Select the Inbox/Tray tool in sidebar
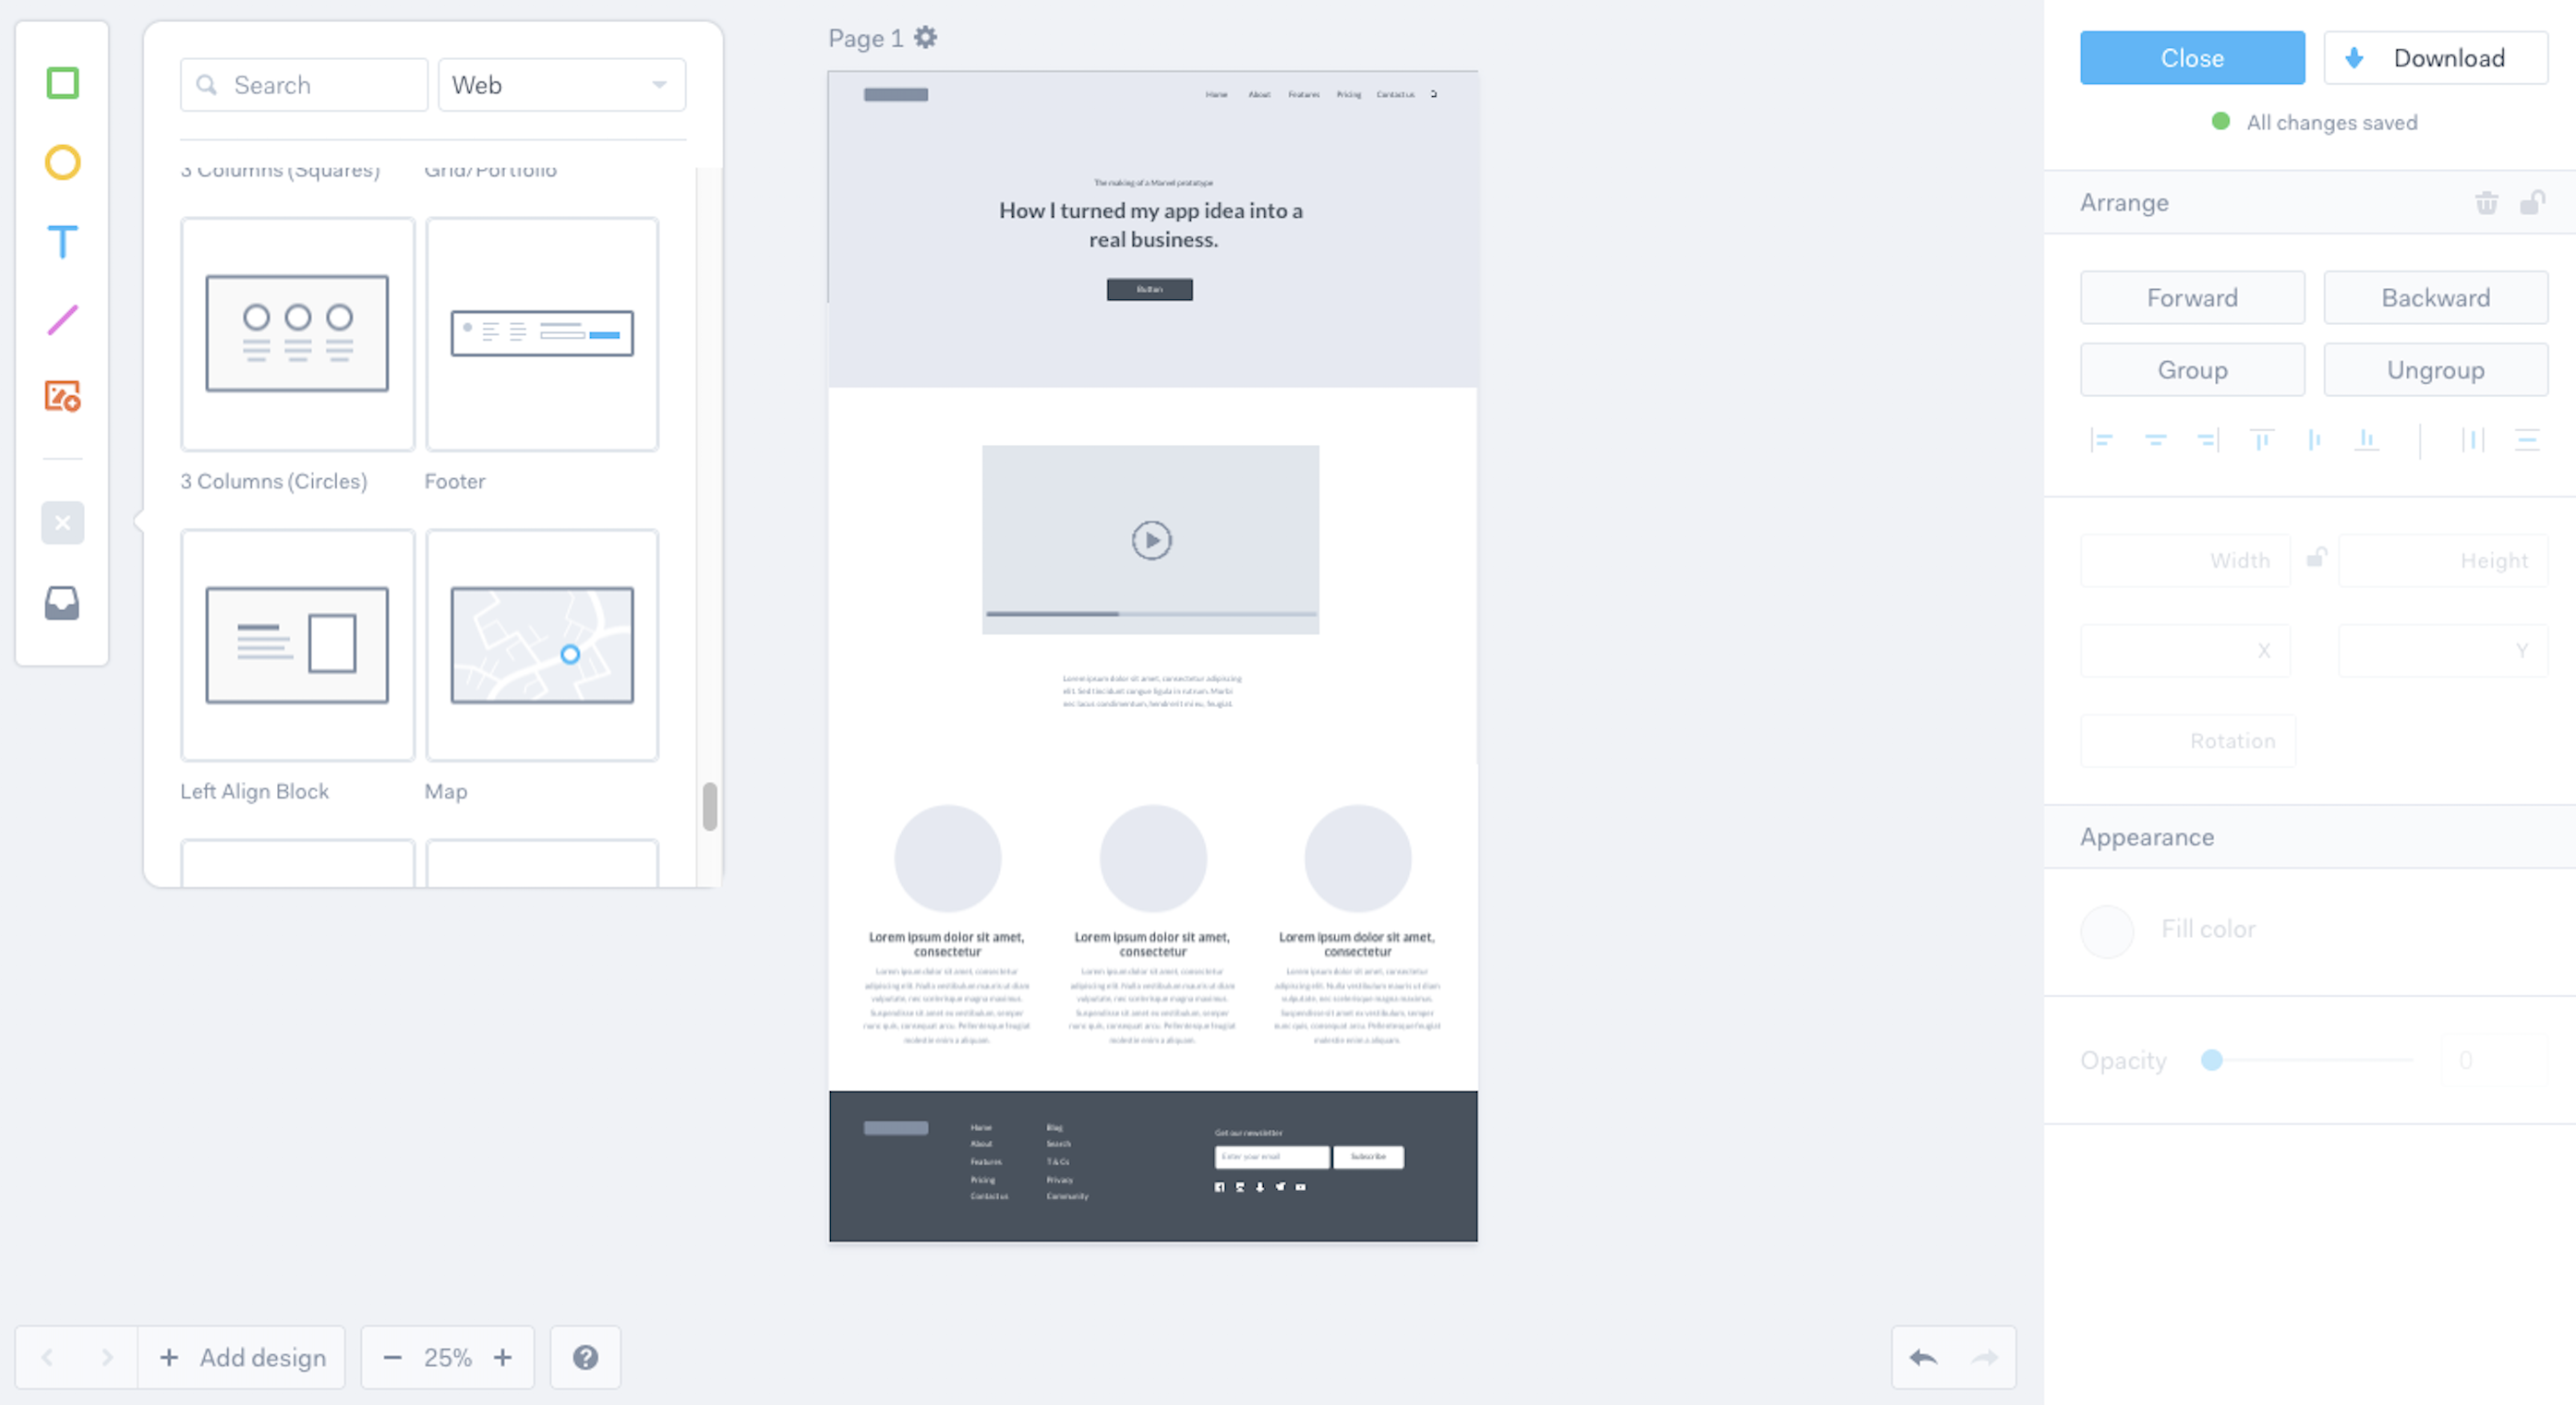The image size is (2576, 1405). pyautogui.click(x=61, y=602)
